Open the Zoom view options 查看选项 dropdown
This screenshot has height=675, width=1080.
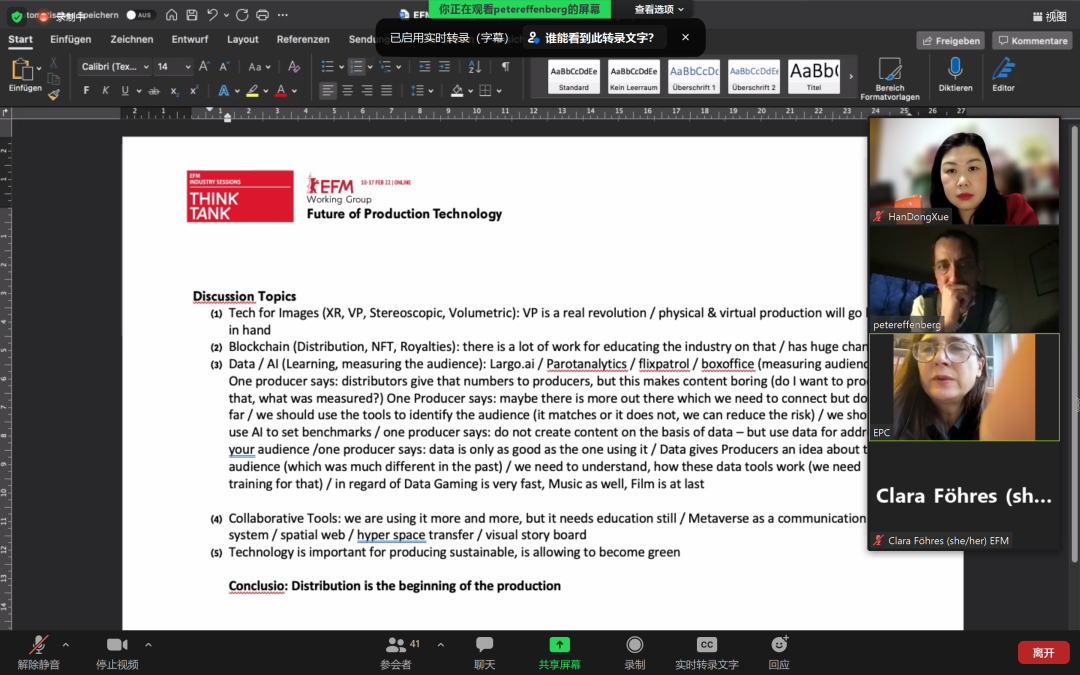coord(659,9)
